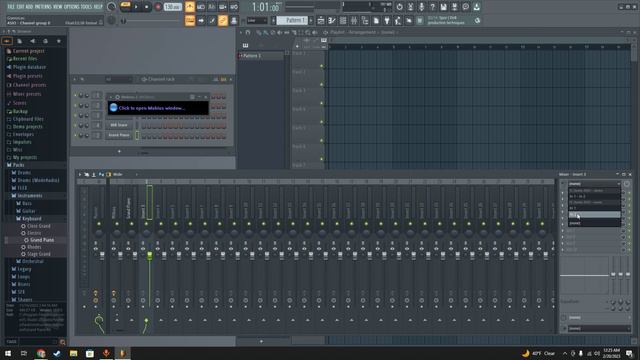Expand Demo projects folder
This screenshot has width=640, height=360.
point(27,127)
